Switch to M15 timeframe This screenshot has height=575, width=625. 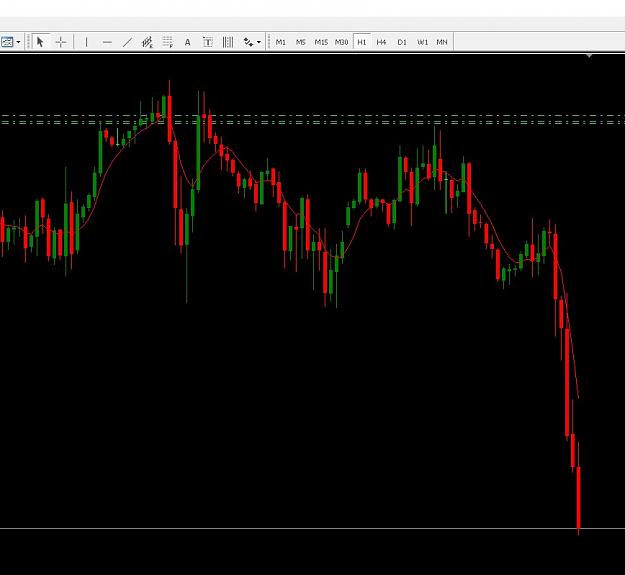click(321, 42)
